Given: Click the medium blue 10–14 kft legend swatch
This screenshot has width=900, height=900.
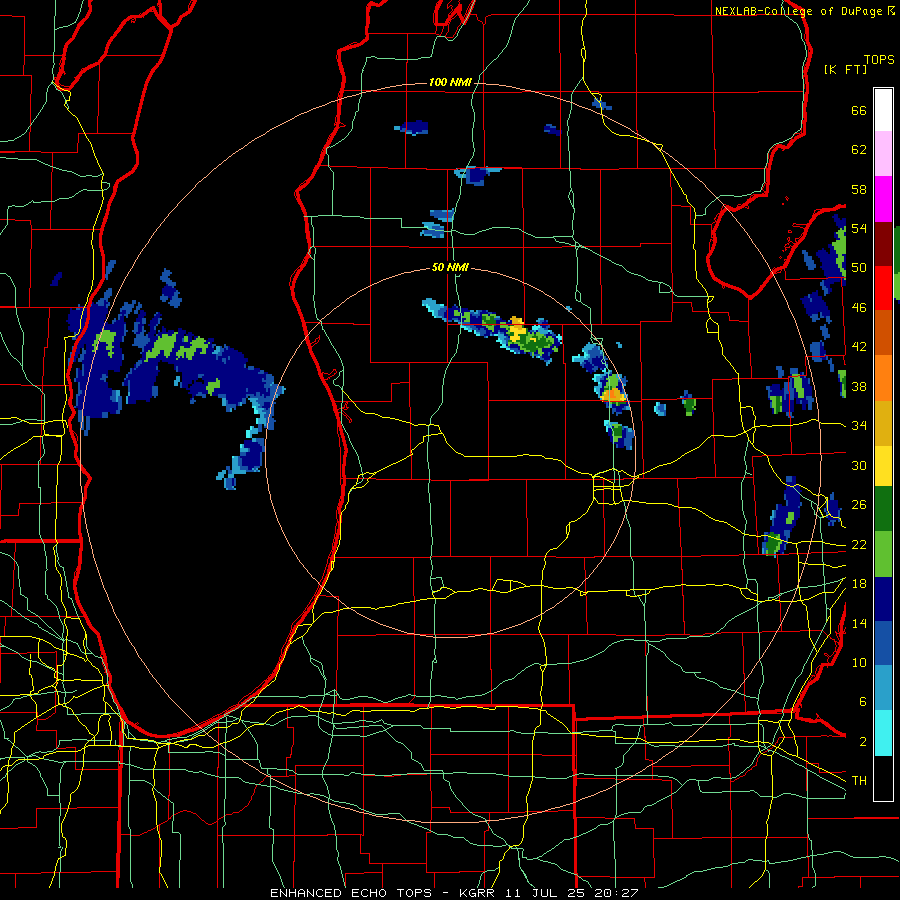Looking at the screenshot, I should point(883,643).
